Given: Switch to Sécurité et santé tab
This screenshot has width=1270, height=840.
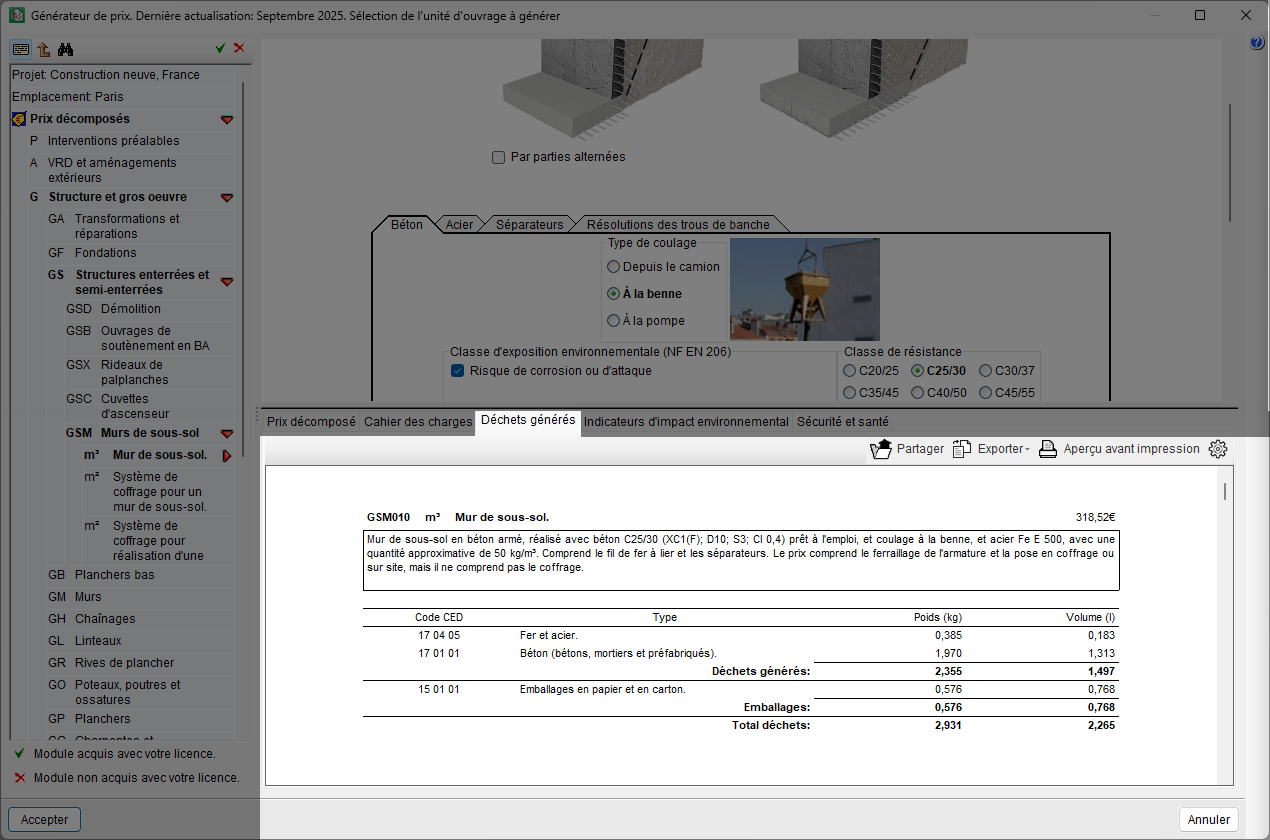Looking at the screenshot, I should [842, 422].
